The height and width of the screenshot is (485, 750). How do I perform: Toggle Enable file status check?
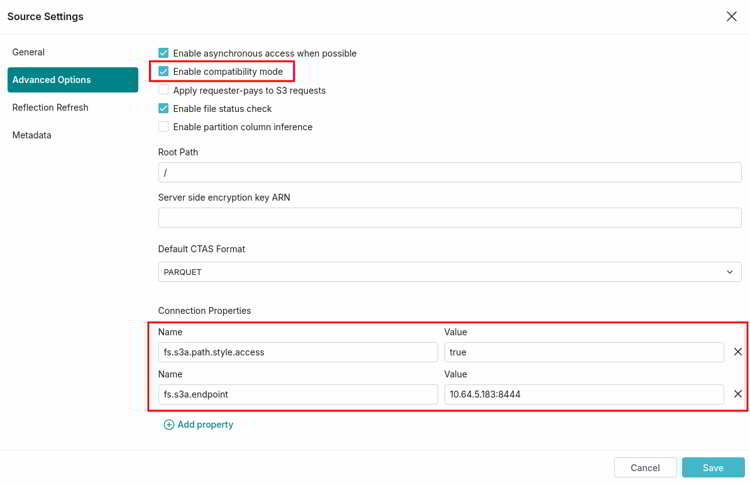[x=164, y=109]
